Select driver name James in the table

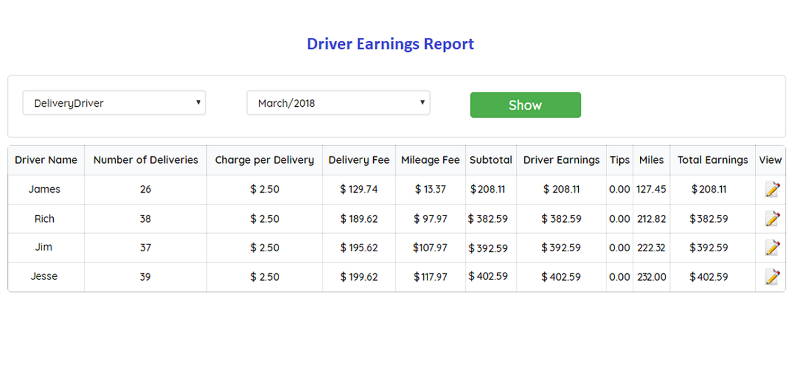44,189
